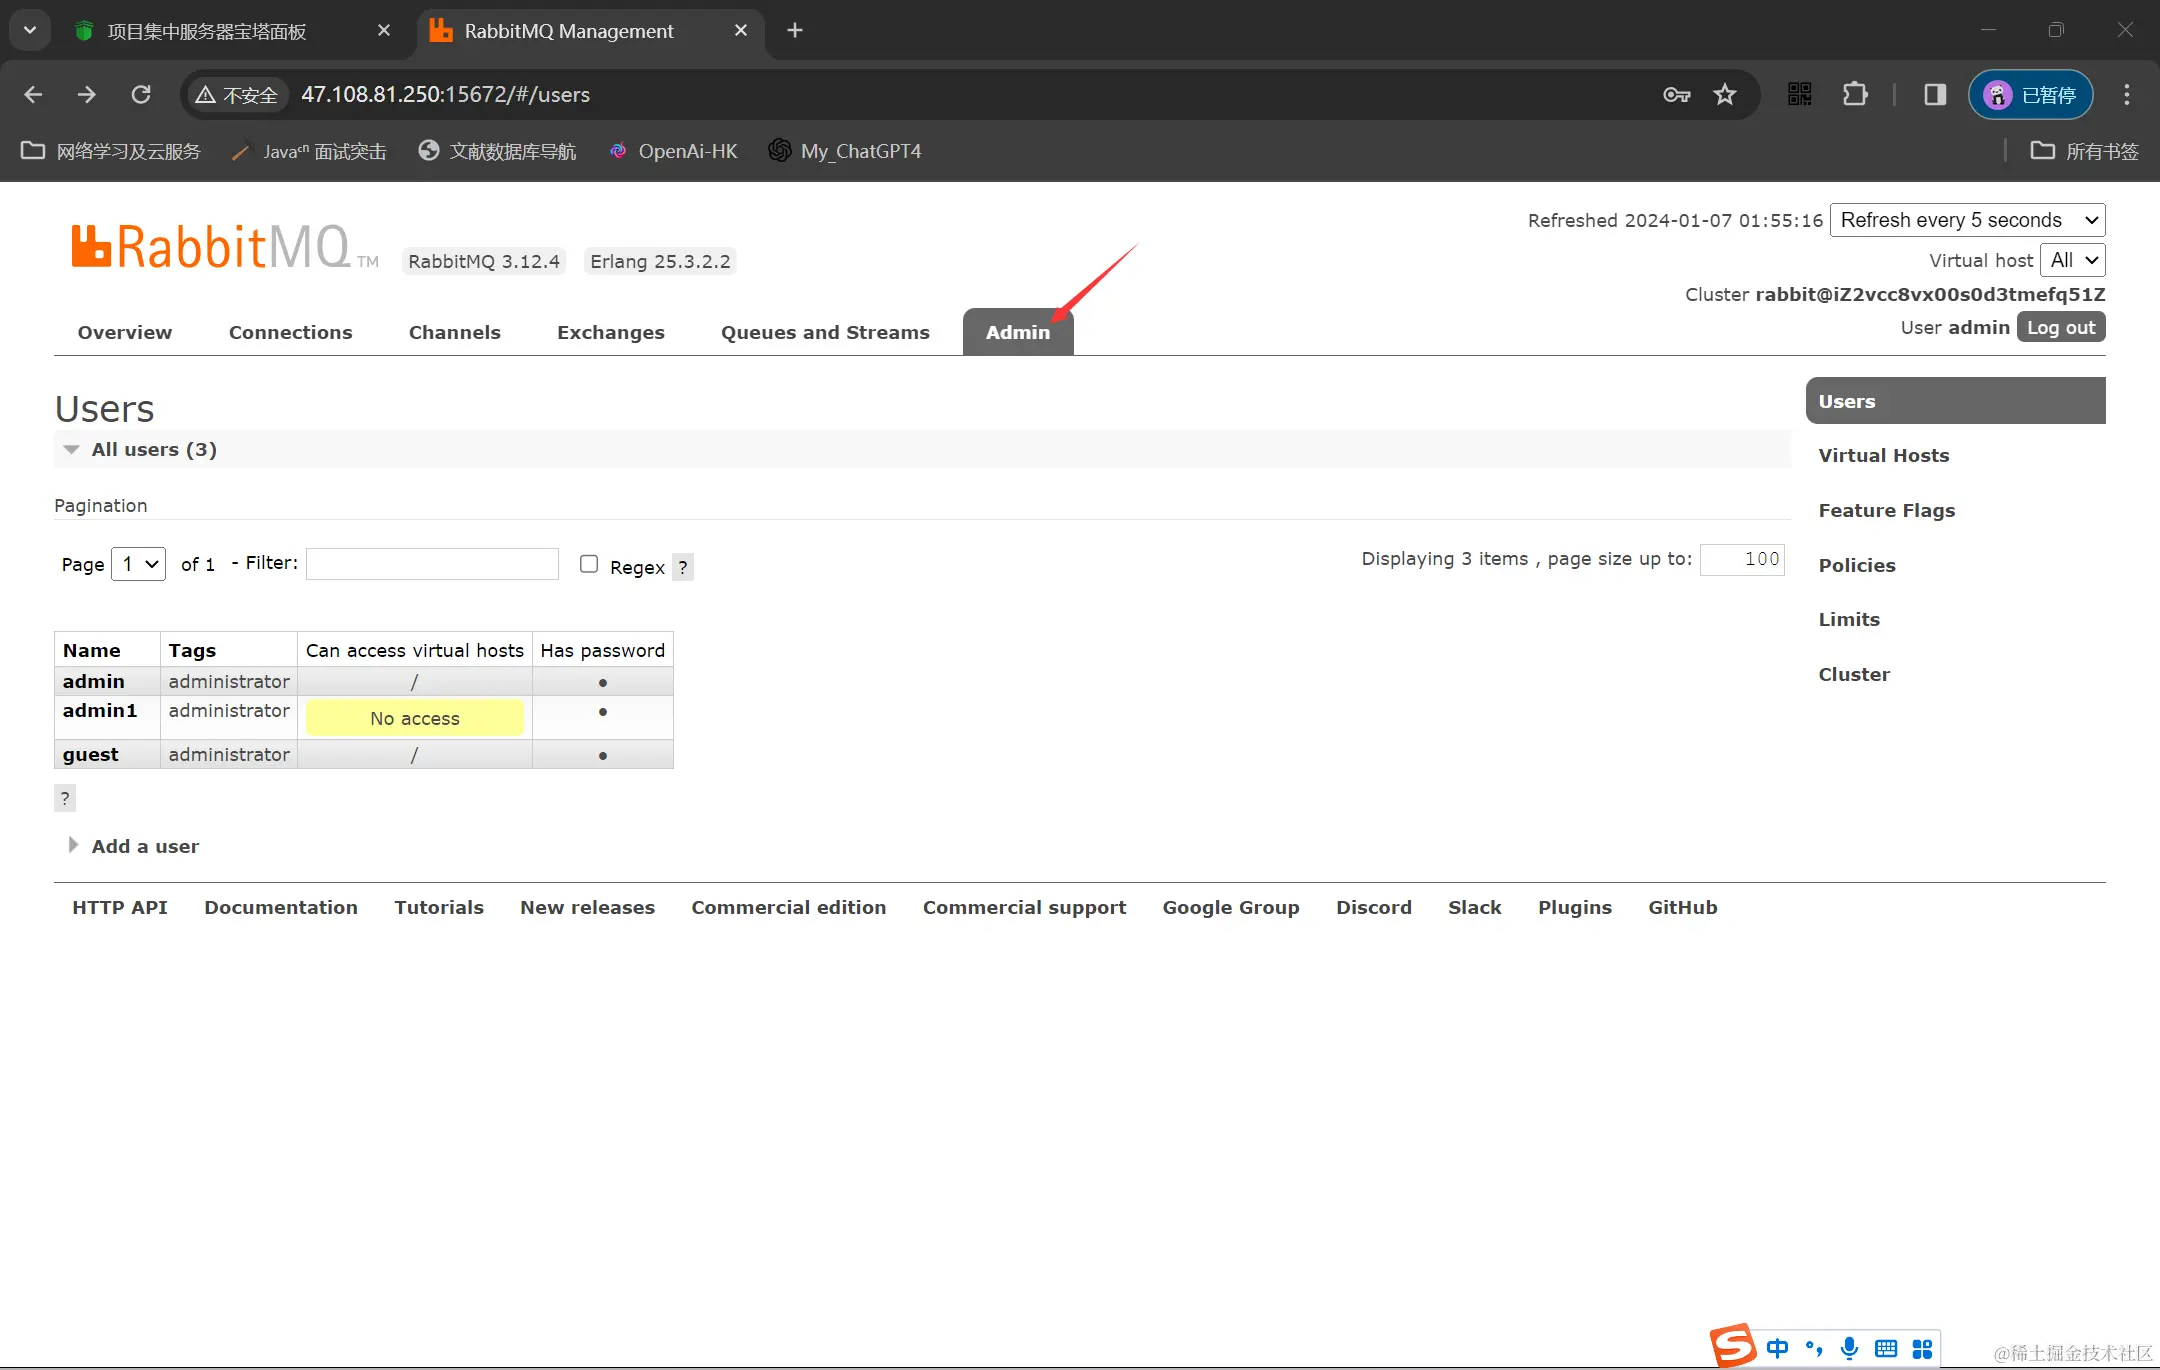Switch to the Queues and Streams tab

[x=825, y=332]
